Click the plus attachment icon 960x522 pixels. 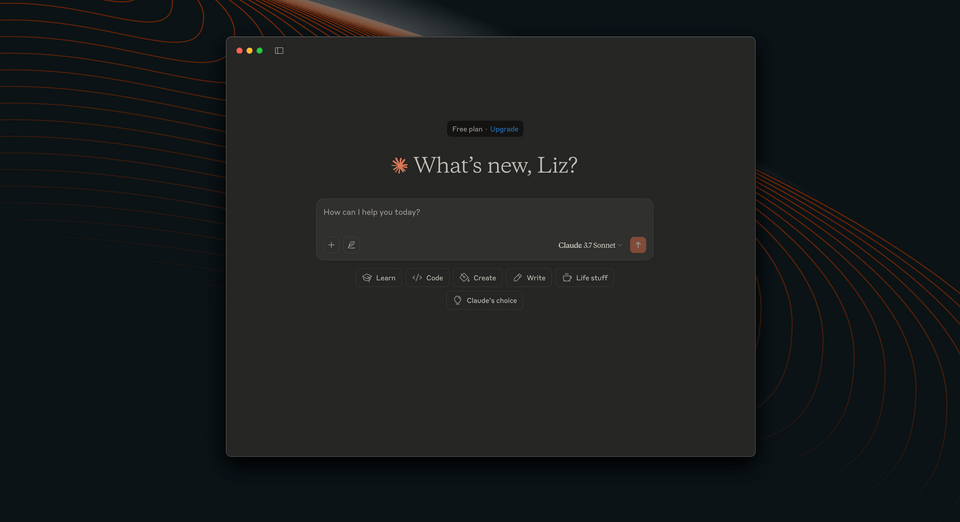tap(331, 245)
